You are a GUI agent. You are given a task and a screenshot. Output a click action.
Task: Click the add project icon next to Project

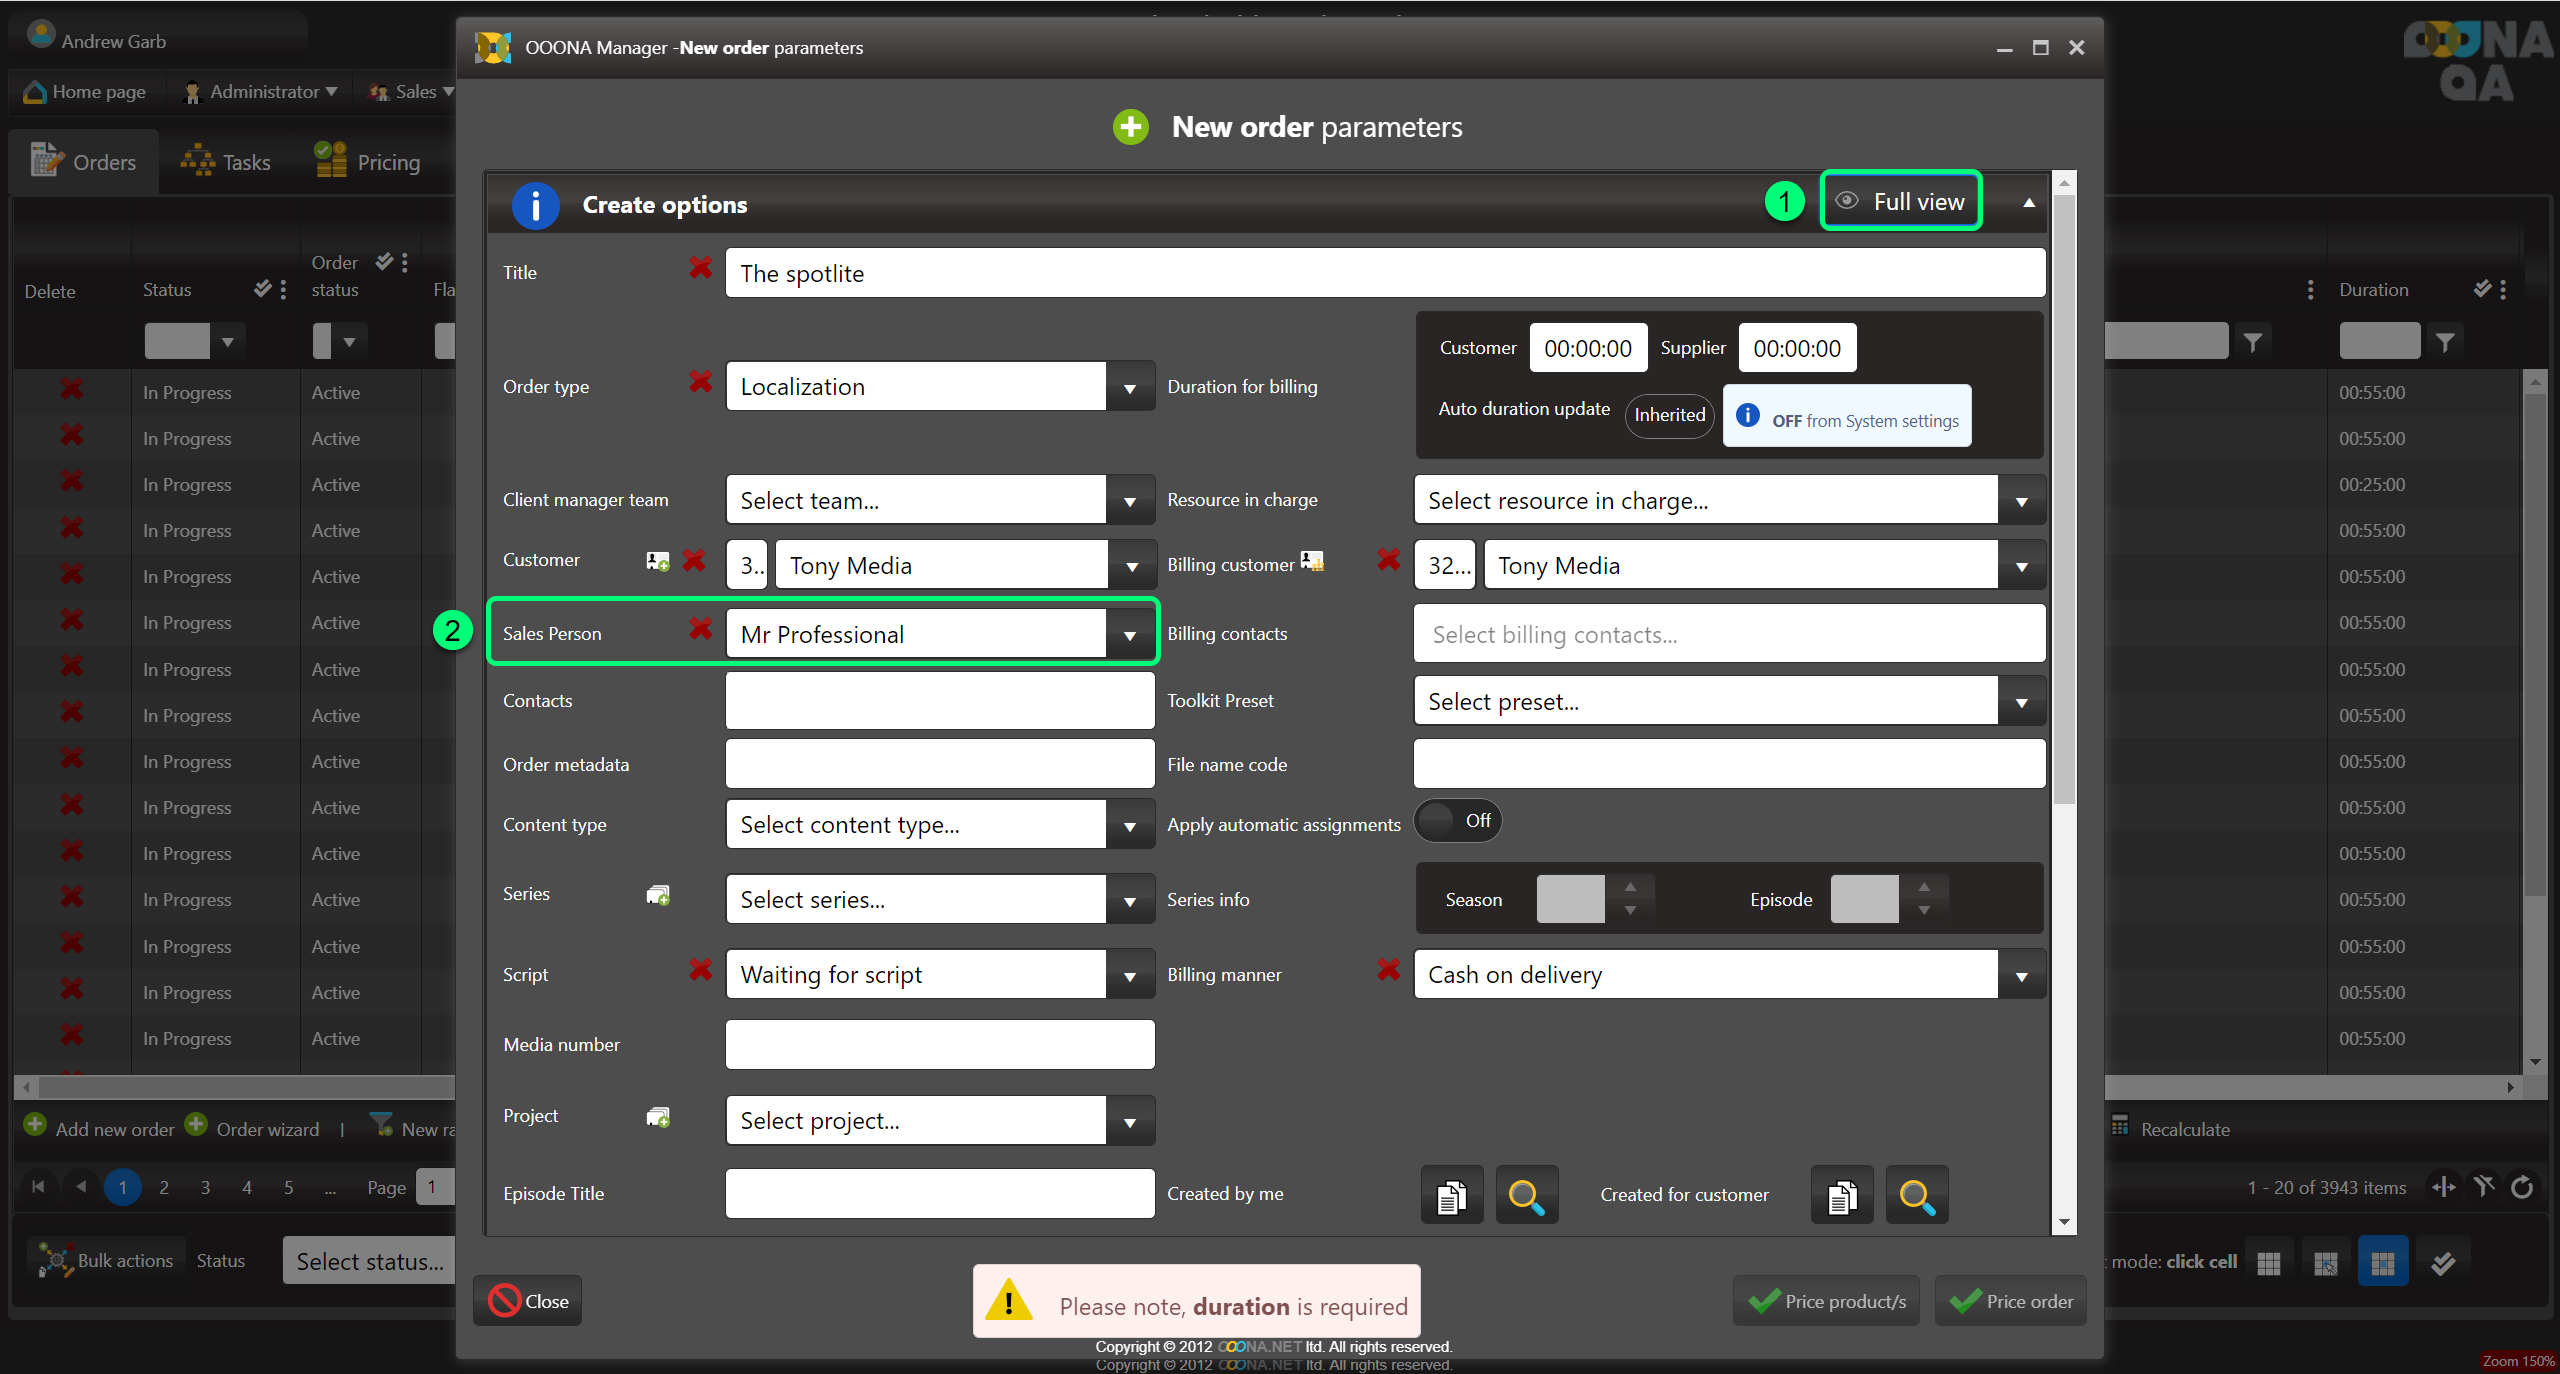[x=657, y=1117]
